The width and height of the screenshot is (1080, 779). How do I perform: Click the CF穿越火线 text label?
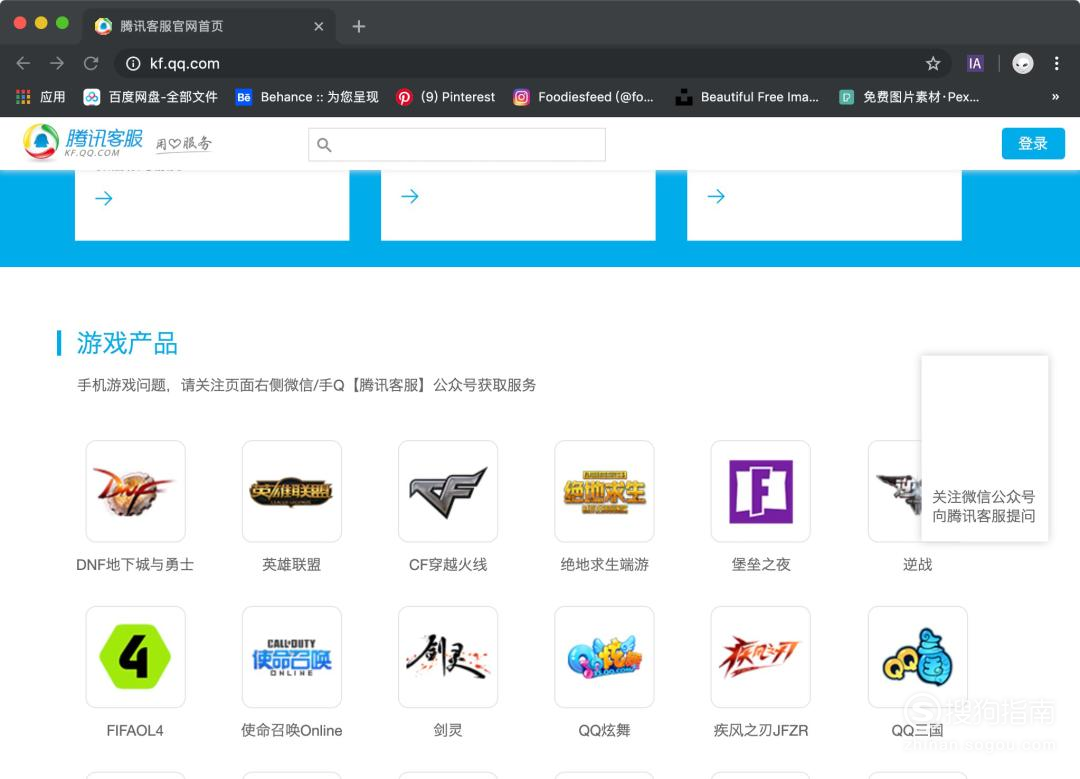click(448, 565)
